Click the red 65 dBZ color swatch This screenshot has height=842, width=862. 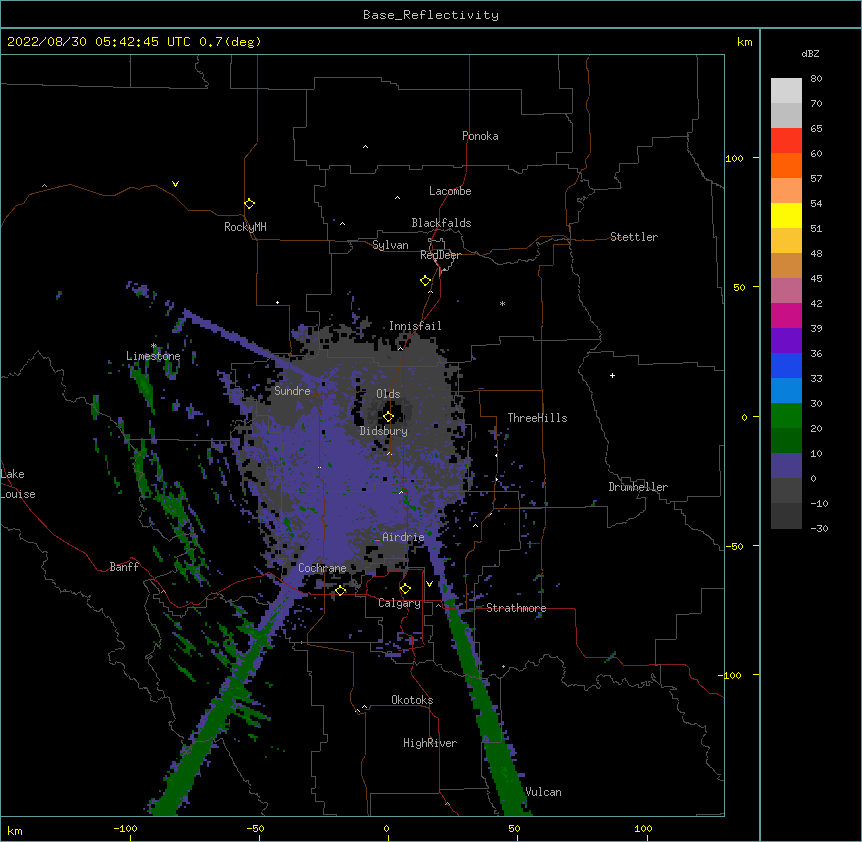pos(786,140)
